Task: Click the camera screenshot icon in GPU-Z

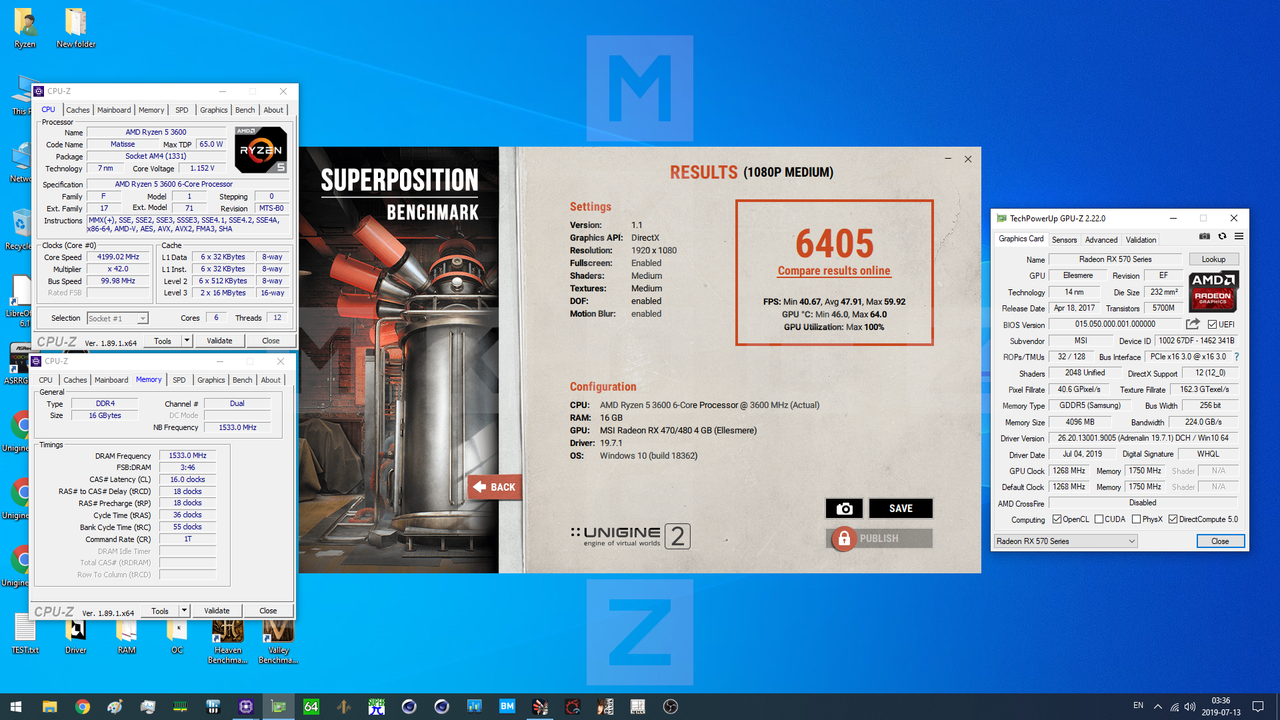Action: pyautogui.click(x=1204, y=236)
